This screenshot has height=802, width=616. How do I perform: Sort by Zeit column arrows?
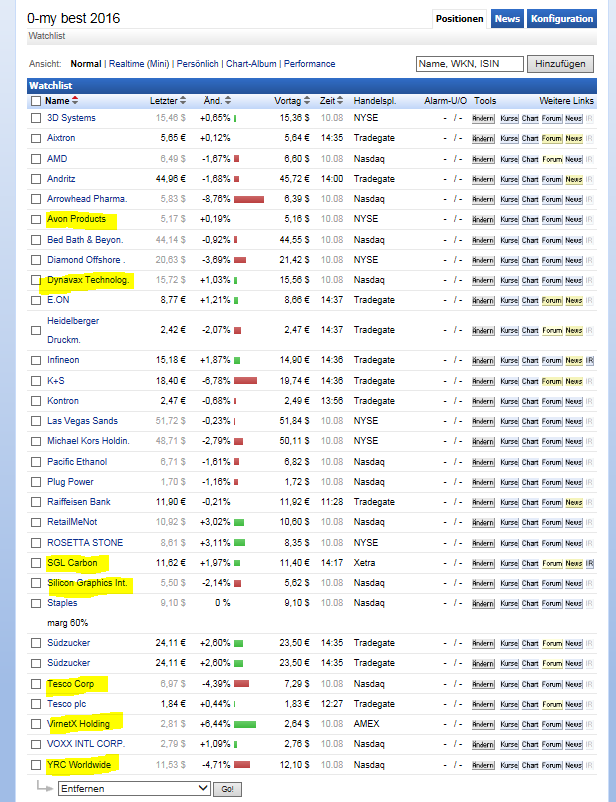[x=340, y=101]
